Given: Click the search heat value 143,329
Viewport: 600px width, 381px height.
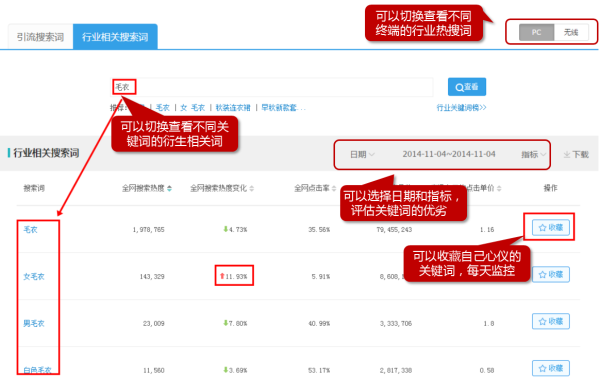Looking at the screenshot, I should pos(152,277).
